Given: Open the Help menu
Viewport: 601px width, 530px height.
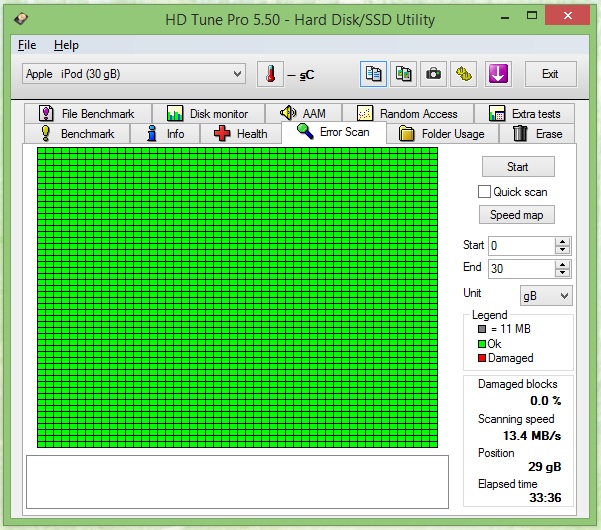Looking at the screenshot, I should coord(66,45).
